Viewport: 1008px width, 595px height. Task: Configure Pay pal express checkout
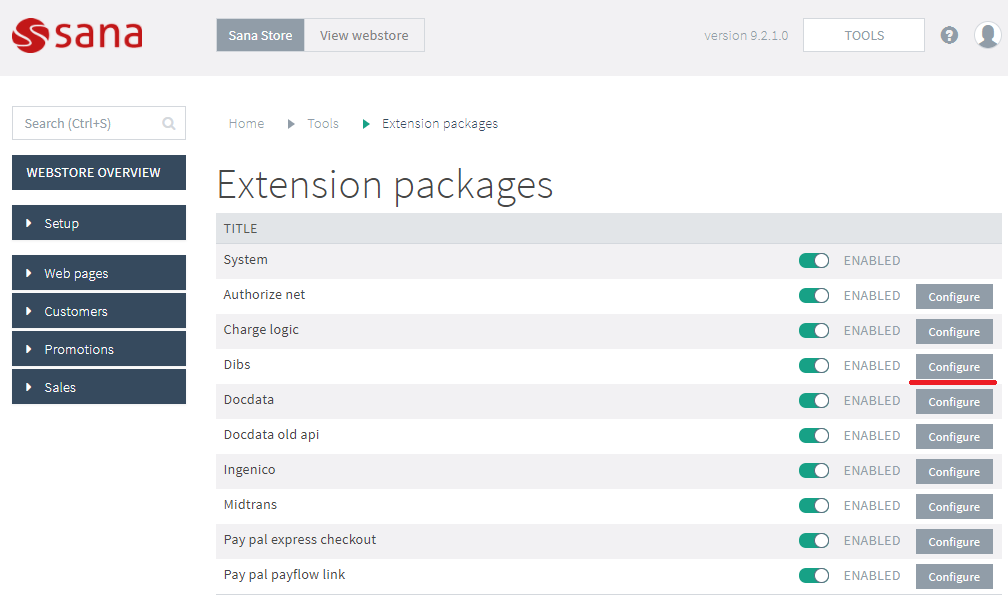point(954,542)
